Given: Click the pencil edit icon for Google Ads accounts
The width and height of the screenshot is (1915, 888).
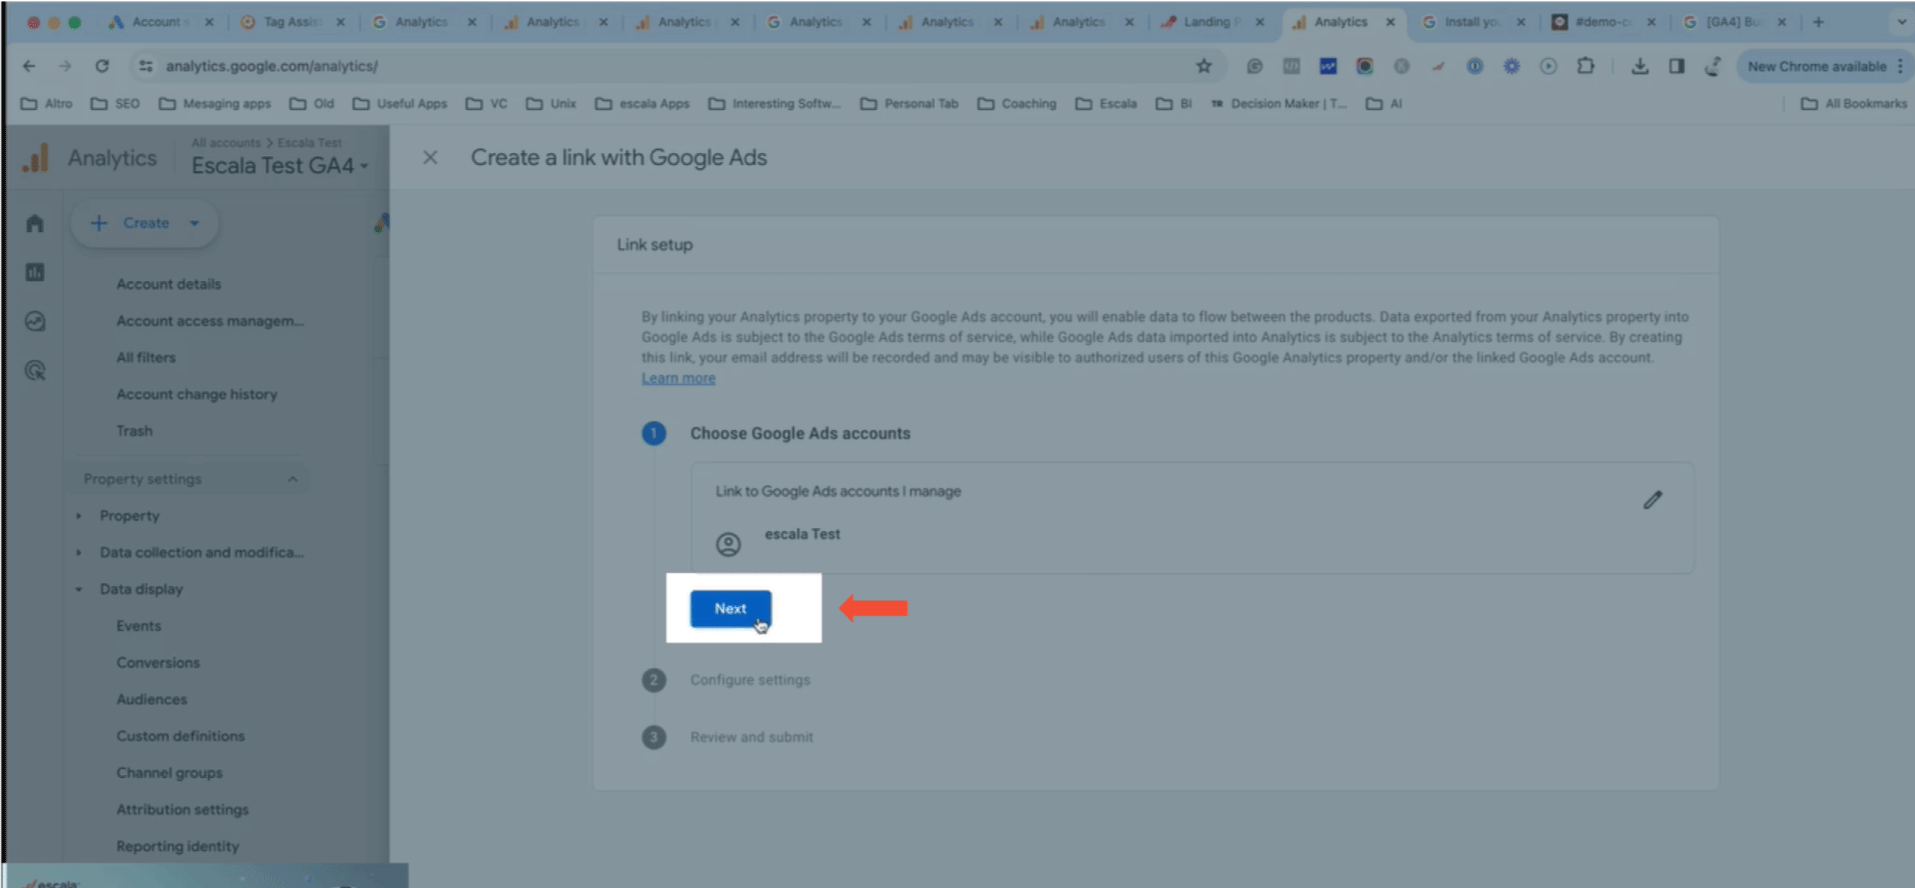Looking at the screenshot, I should pos(1652,500).
